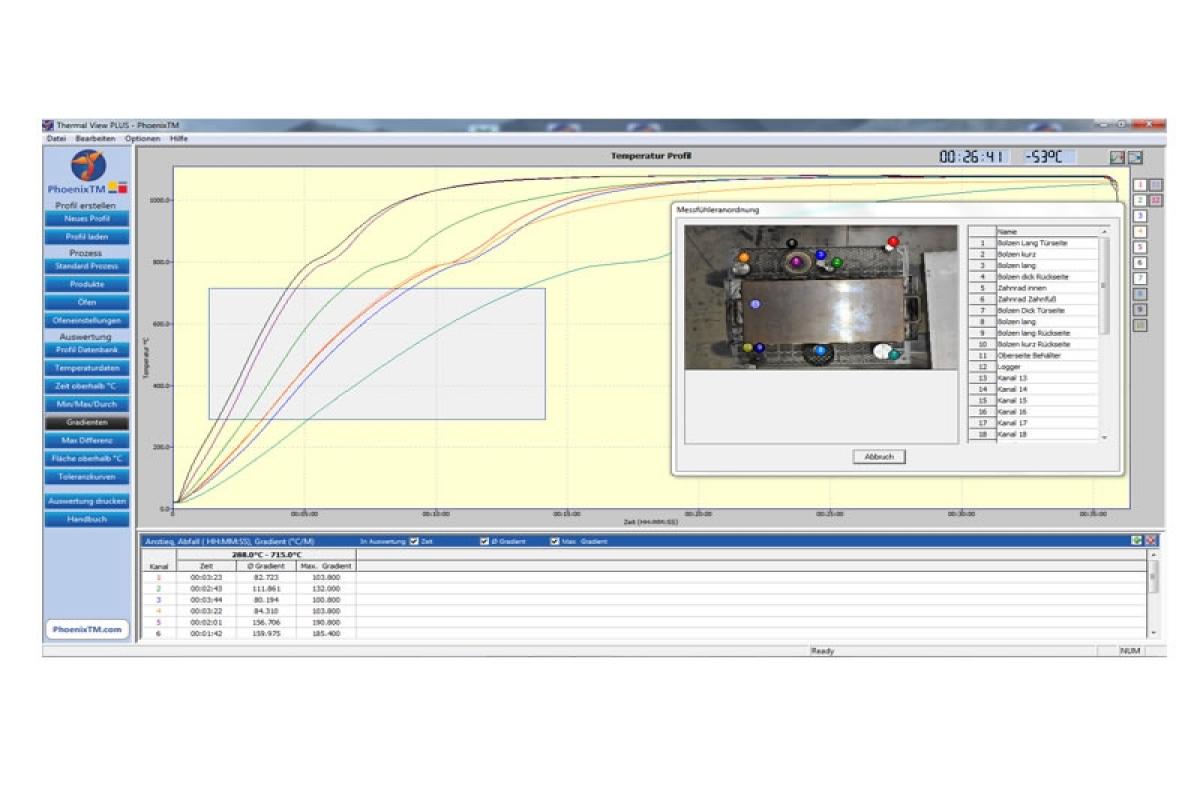Click the Neues Profil button
The width and height of the screenshot is (1200, 800).
pyautogui.click(x=87, y=218)
